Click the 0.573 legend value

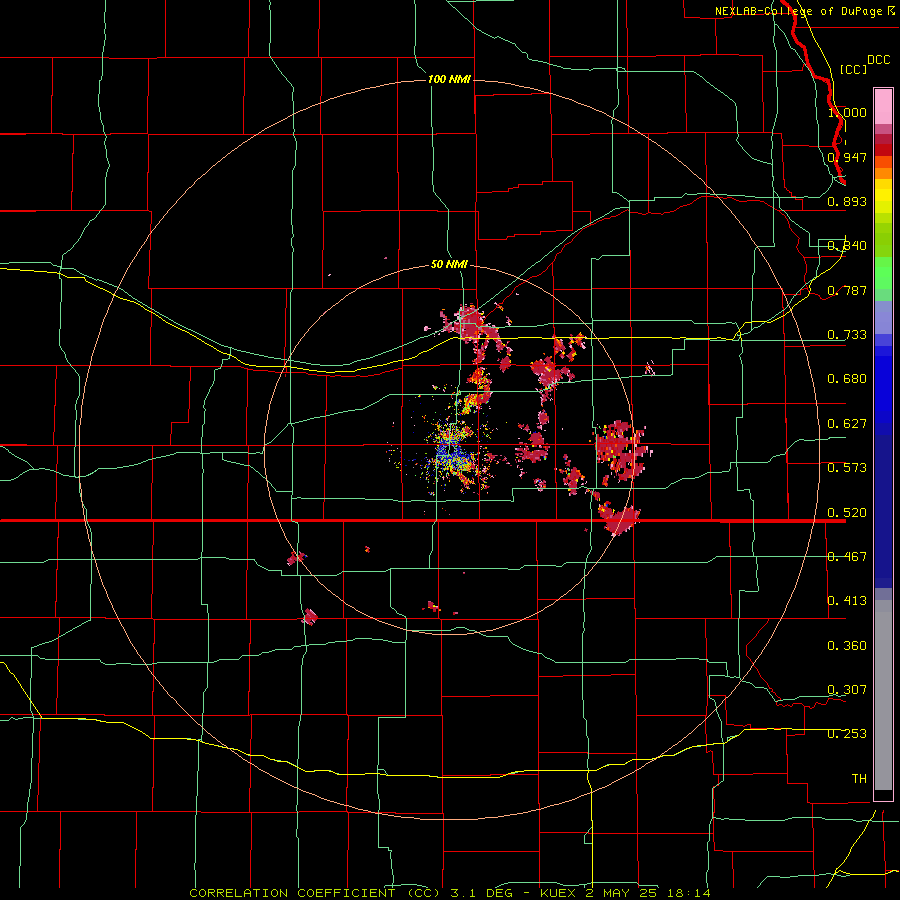[x=847, y=468]
